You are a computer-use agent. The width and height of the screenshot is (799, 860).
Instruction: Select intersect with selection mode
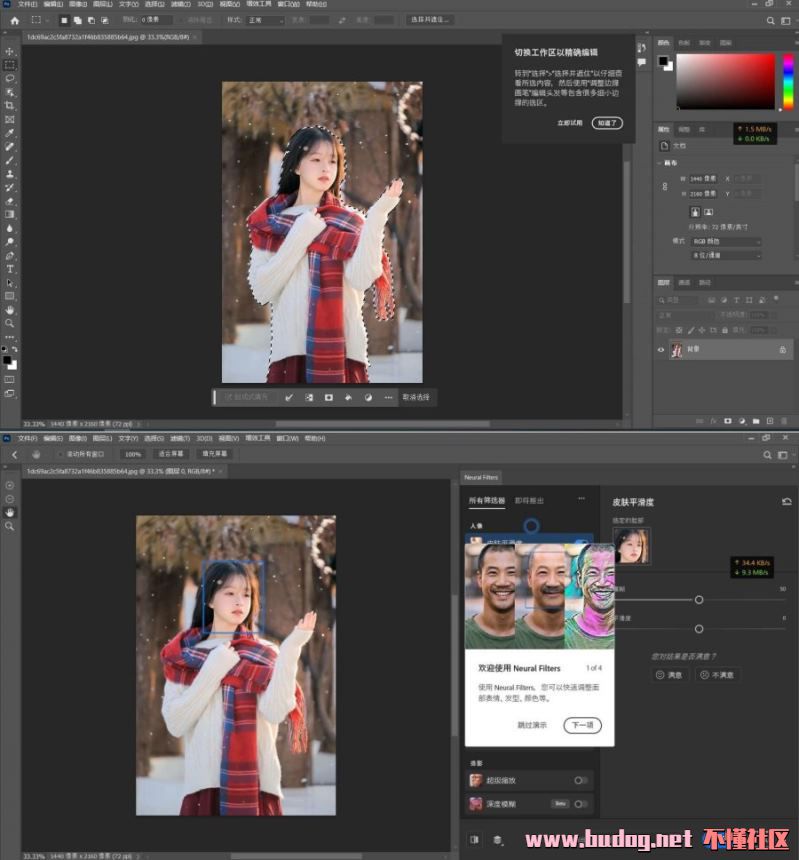[104, 20]
